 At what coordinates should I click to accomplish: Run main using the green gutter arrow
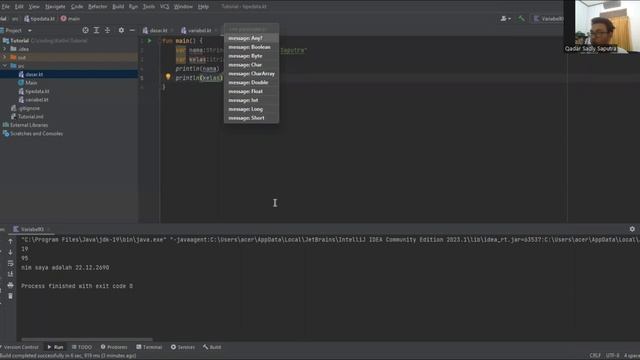coord(149,41)
